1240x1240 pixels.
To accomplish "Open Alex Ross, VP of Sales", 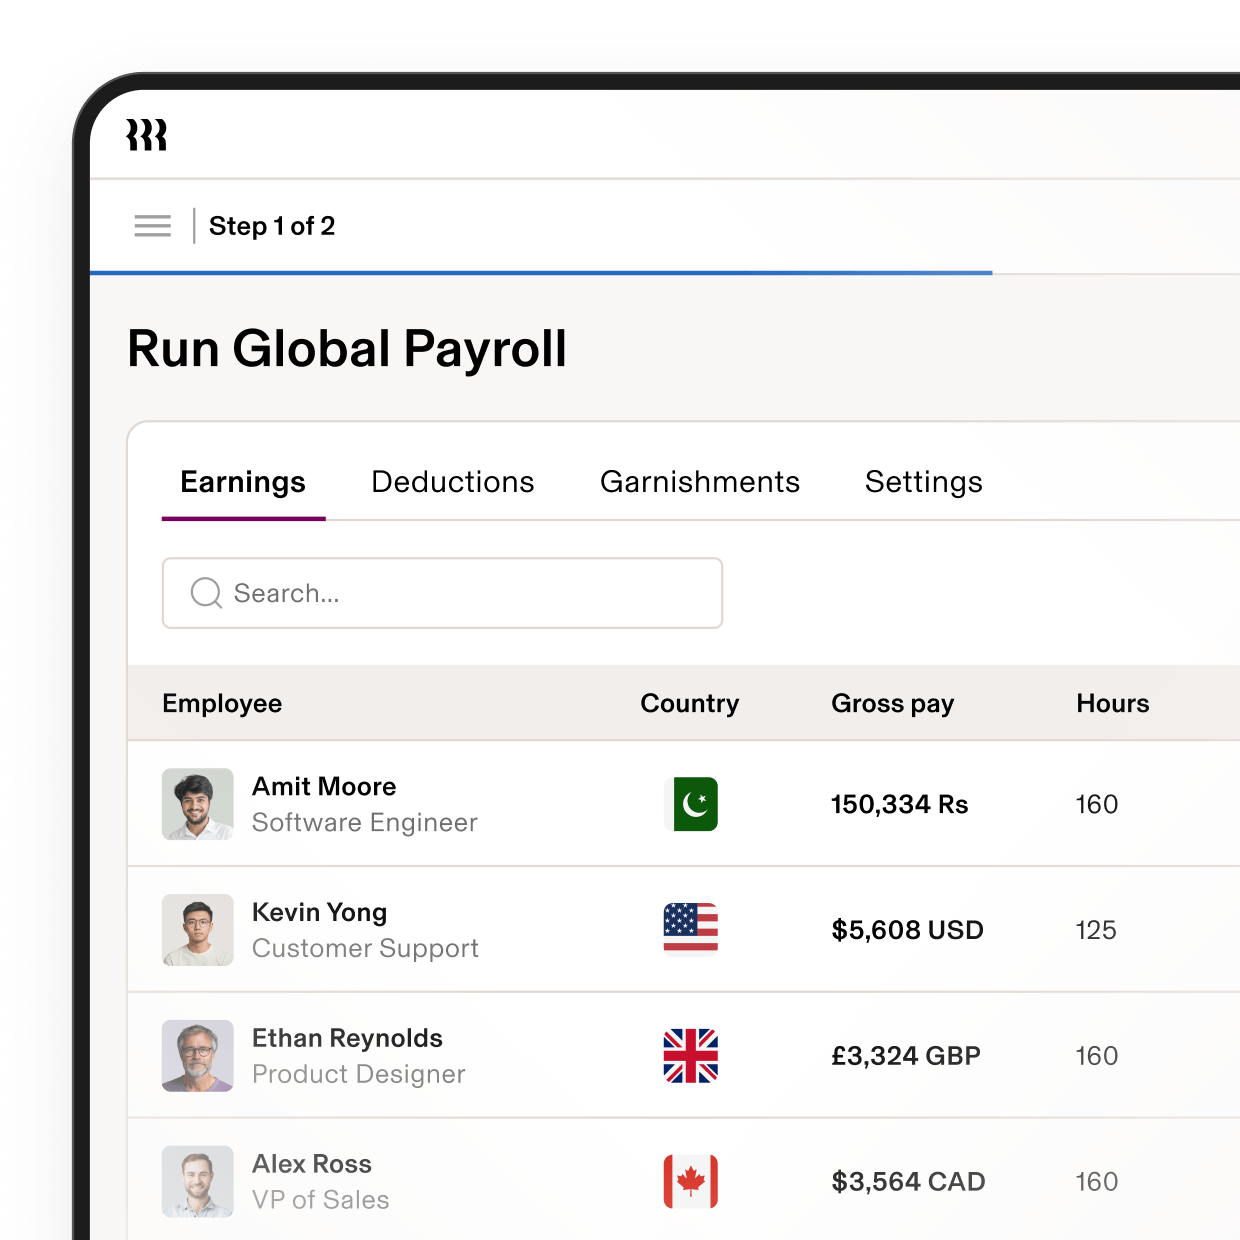I will tap(311, 1181).
